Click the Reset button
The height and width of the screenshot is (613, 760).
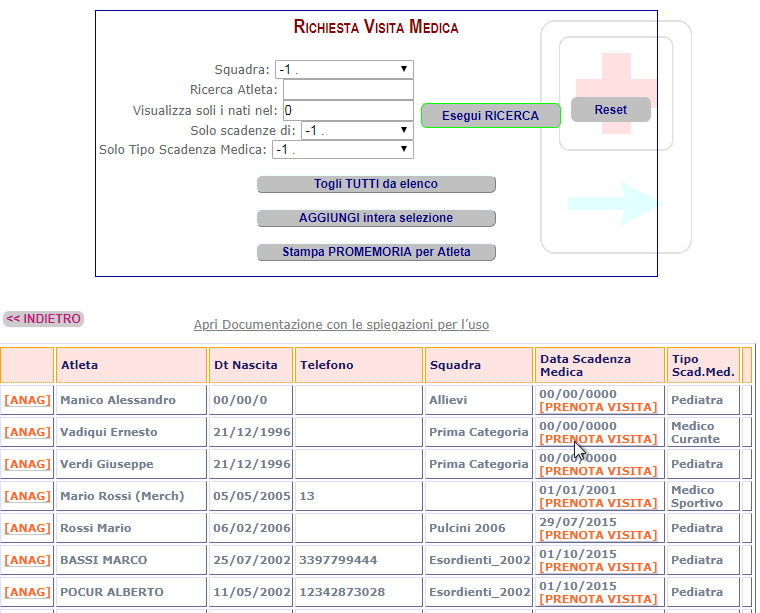611,110
